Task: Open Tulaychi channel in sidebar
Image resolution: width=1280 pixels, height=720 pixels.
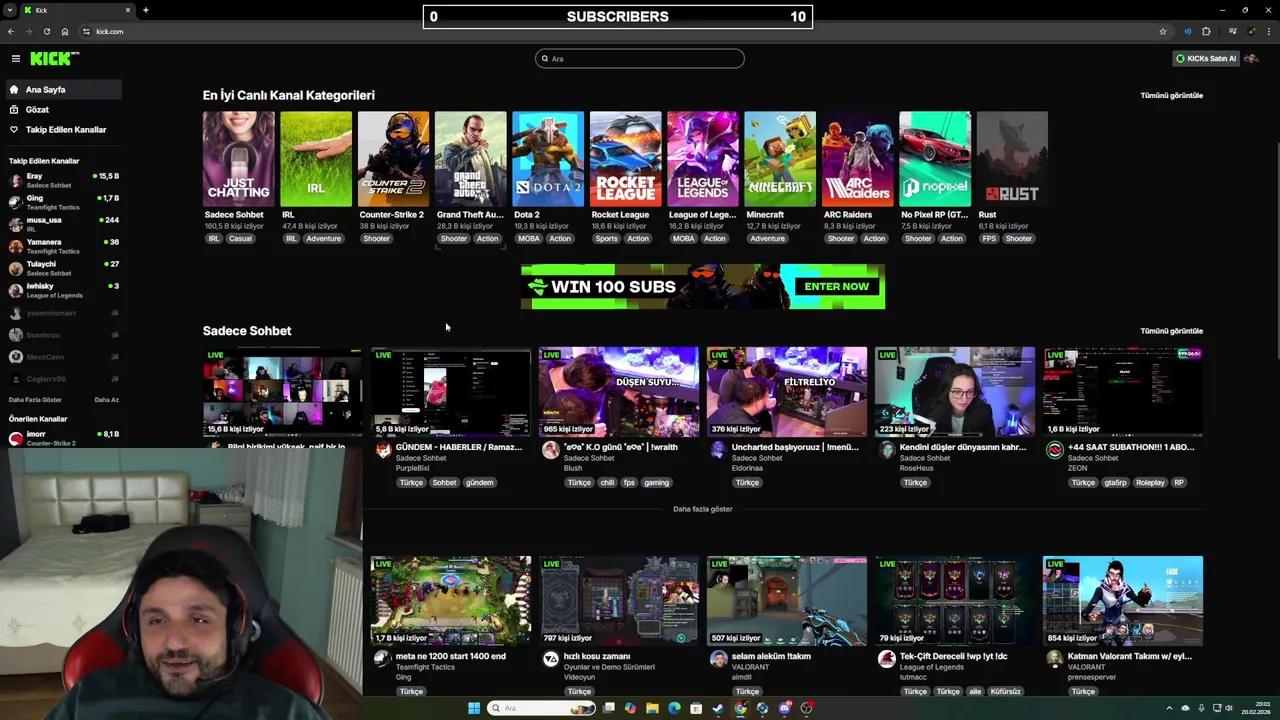Action: click(x=62, y=268)
